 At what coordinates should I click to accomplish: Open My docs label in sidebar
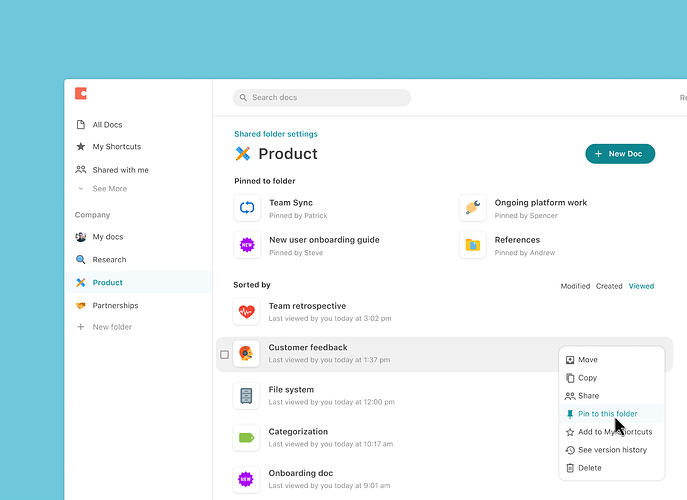coord(108,237)
